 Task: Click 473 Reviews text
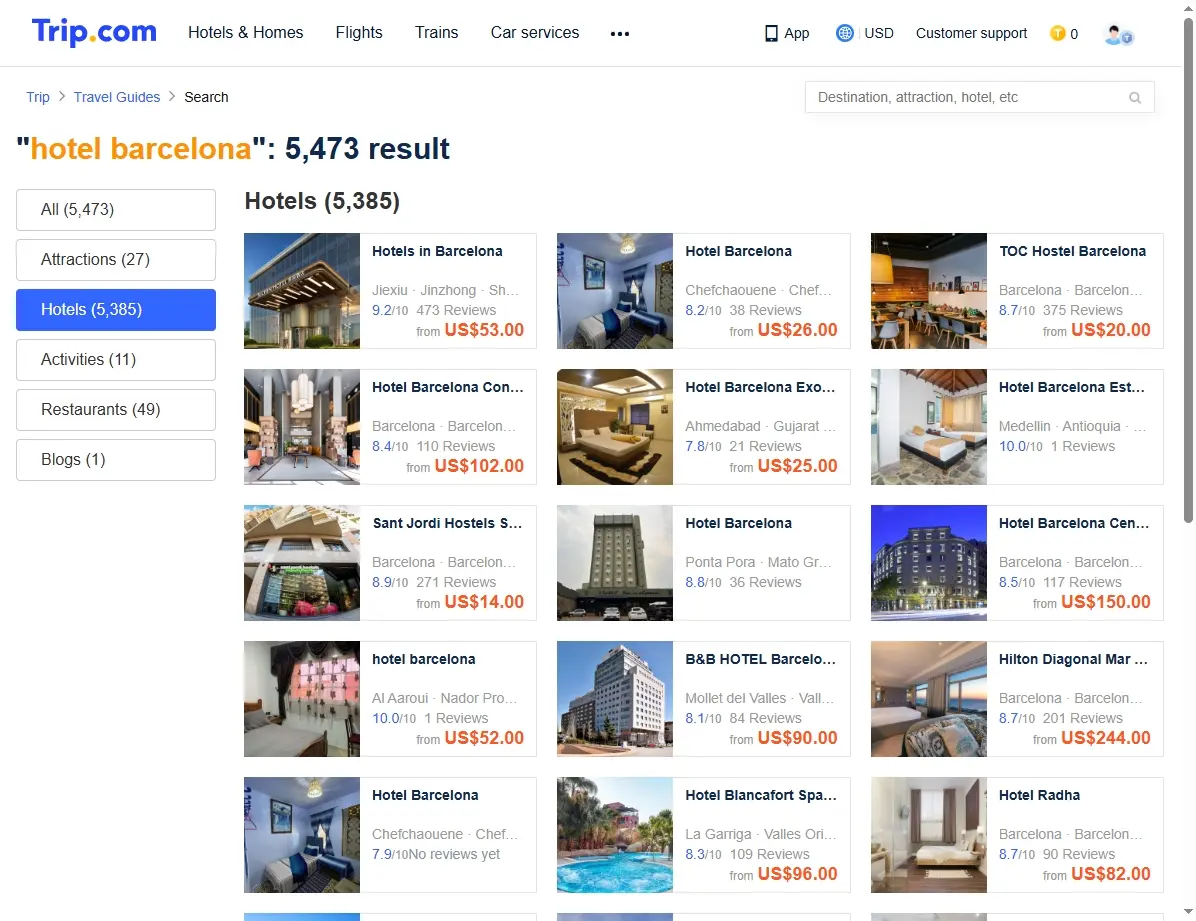[x=456, y=310]
